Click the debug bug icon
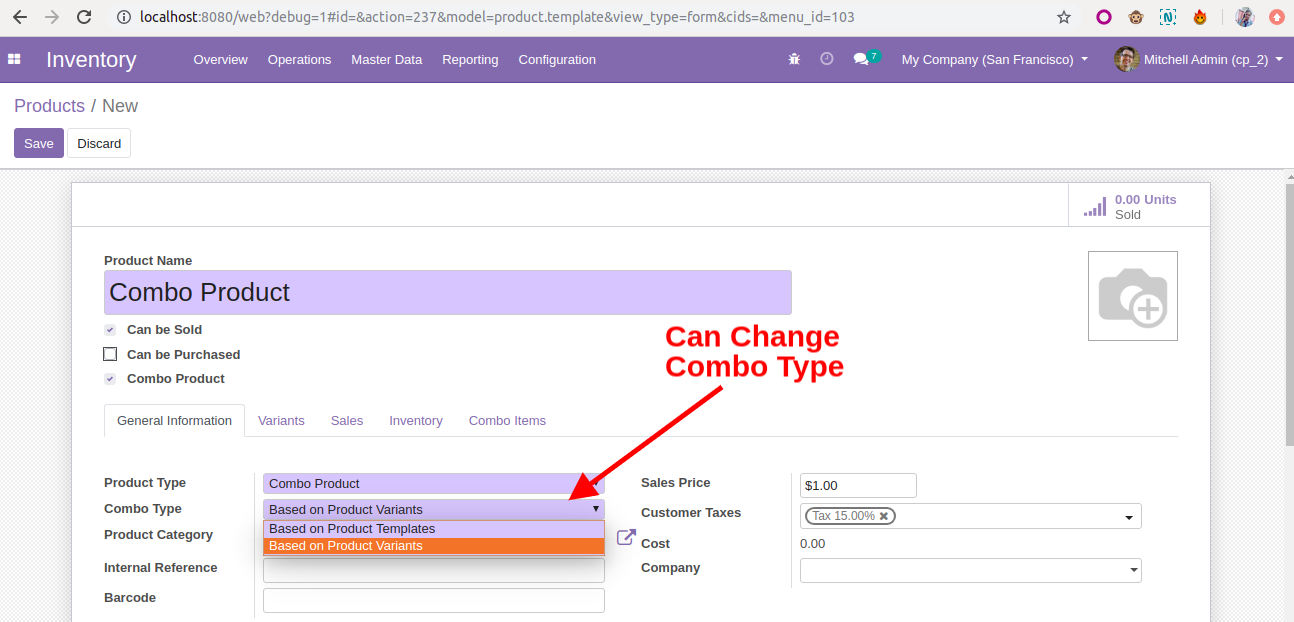1294x622 pixels. [x=794, y=60]
